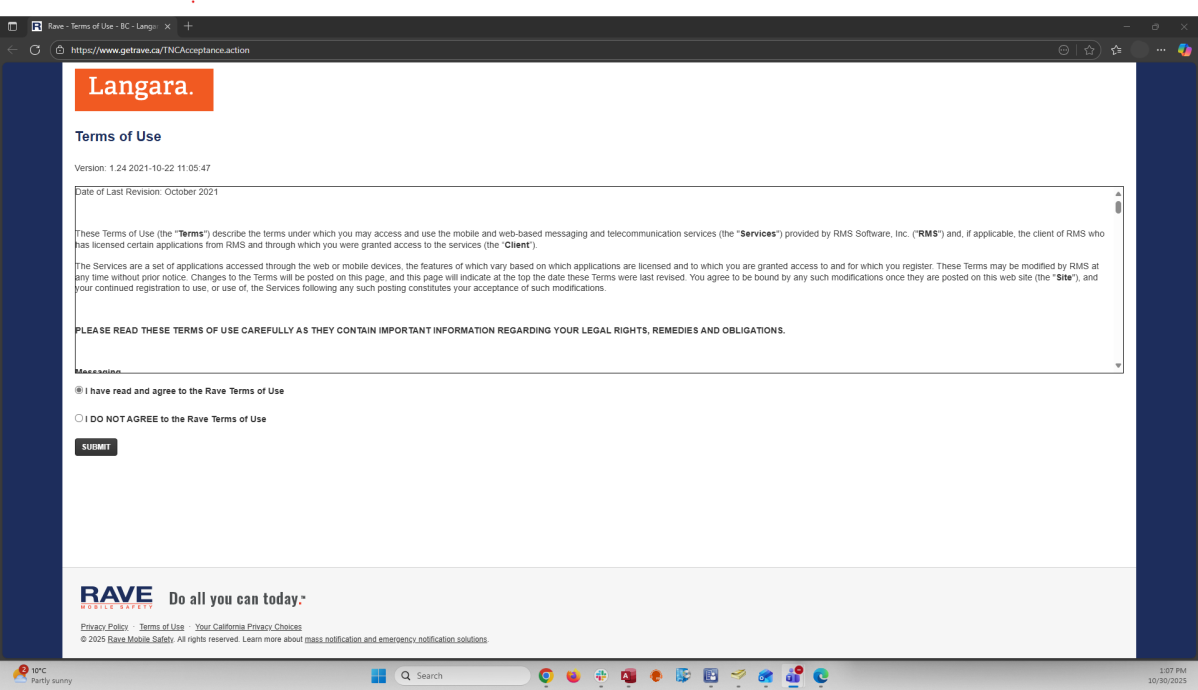The image size is (1198, 690).
Task: Open Microsoft Teams from the taskbar
Action: 792,676
